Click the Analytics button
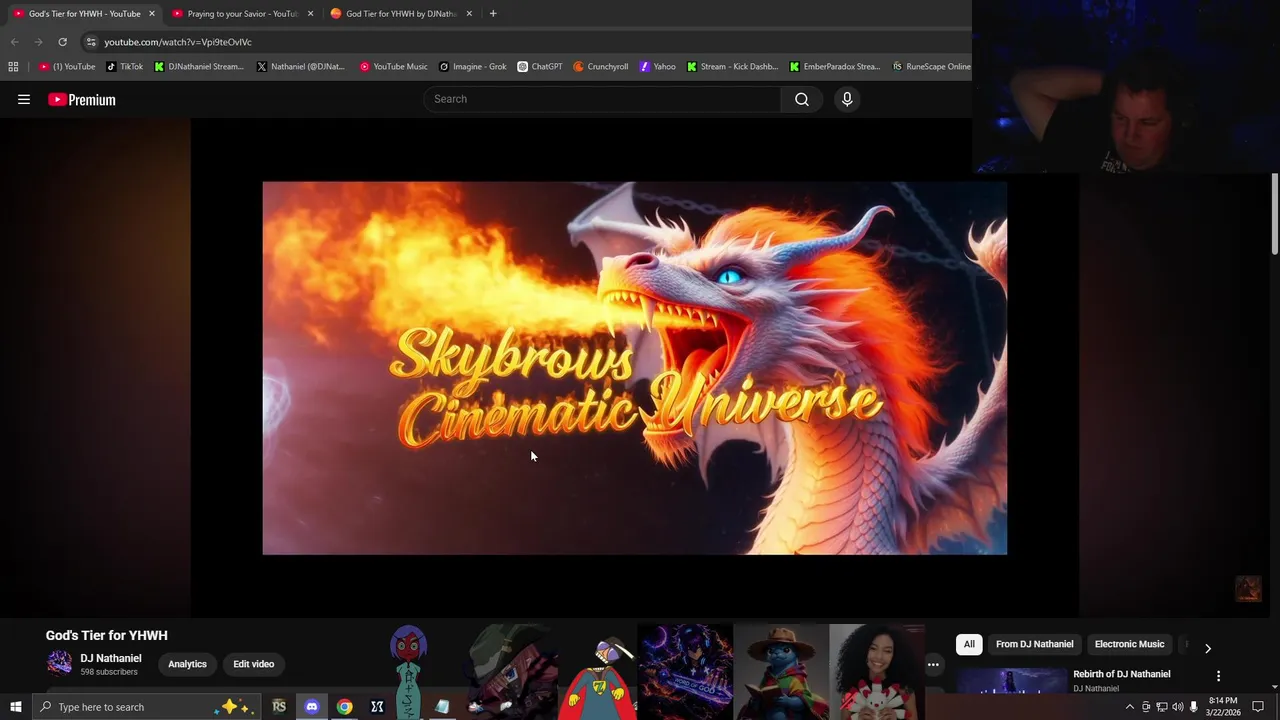 click(187, 664)
